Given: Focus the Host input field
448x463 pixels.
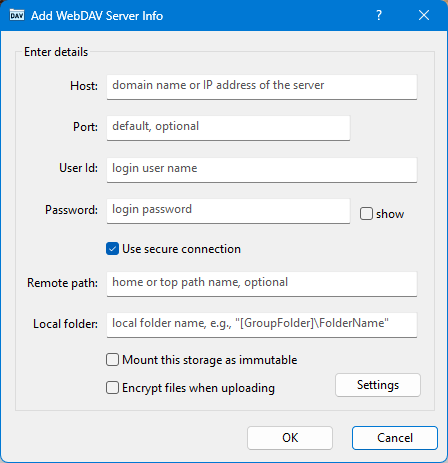Looking at the screenshot, I should [x=262, y=87].
